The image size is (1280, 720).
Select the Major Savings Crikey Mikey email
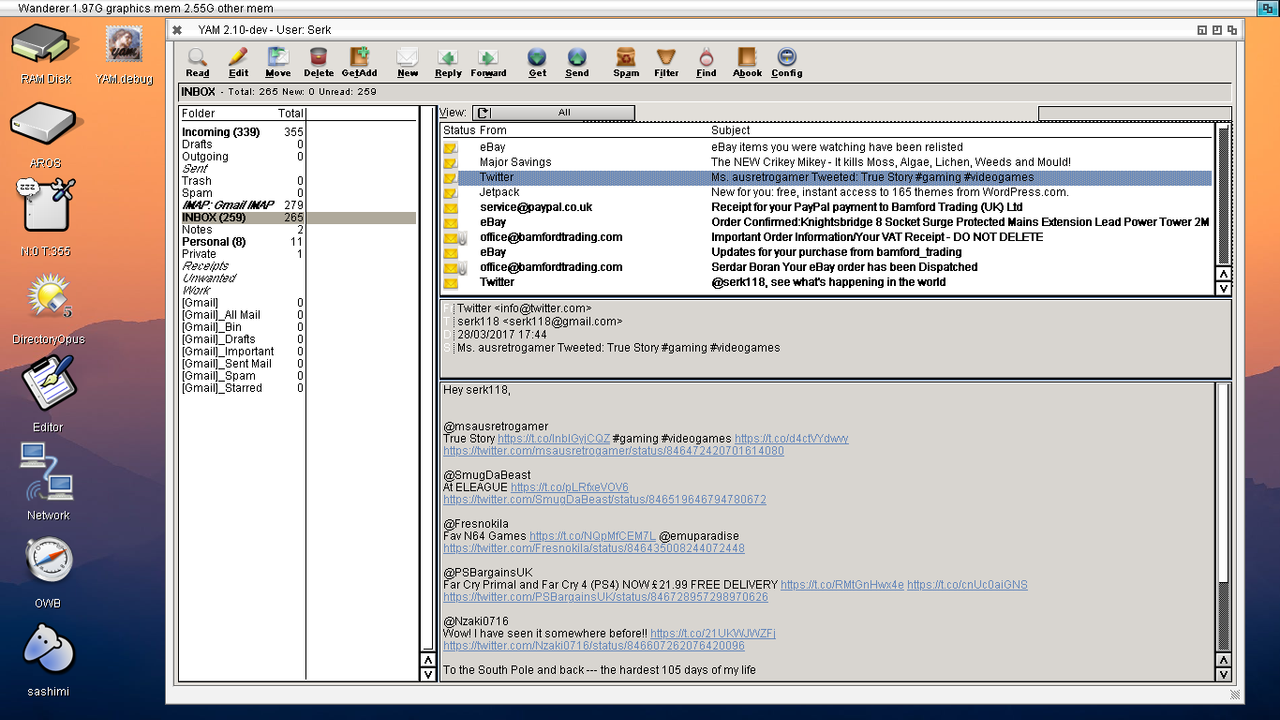pyautogui.click(x=827, y=162)
